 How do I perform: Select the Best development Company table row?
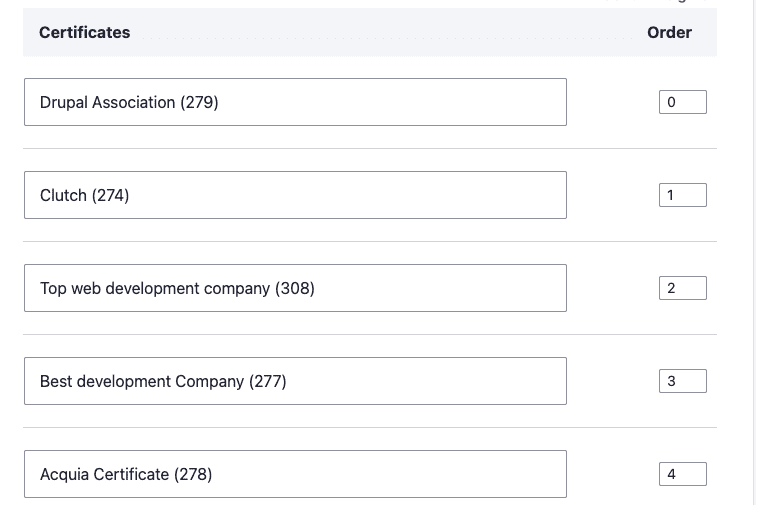(x=610, y=382)
